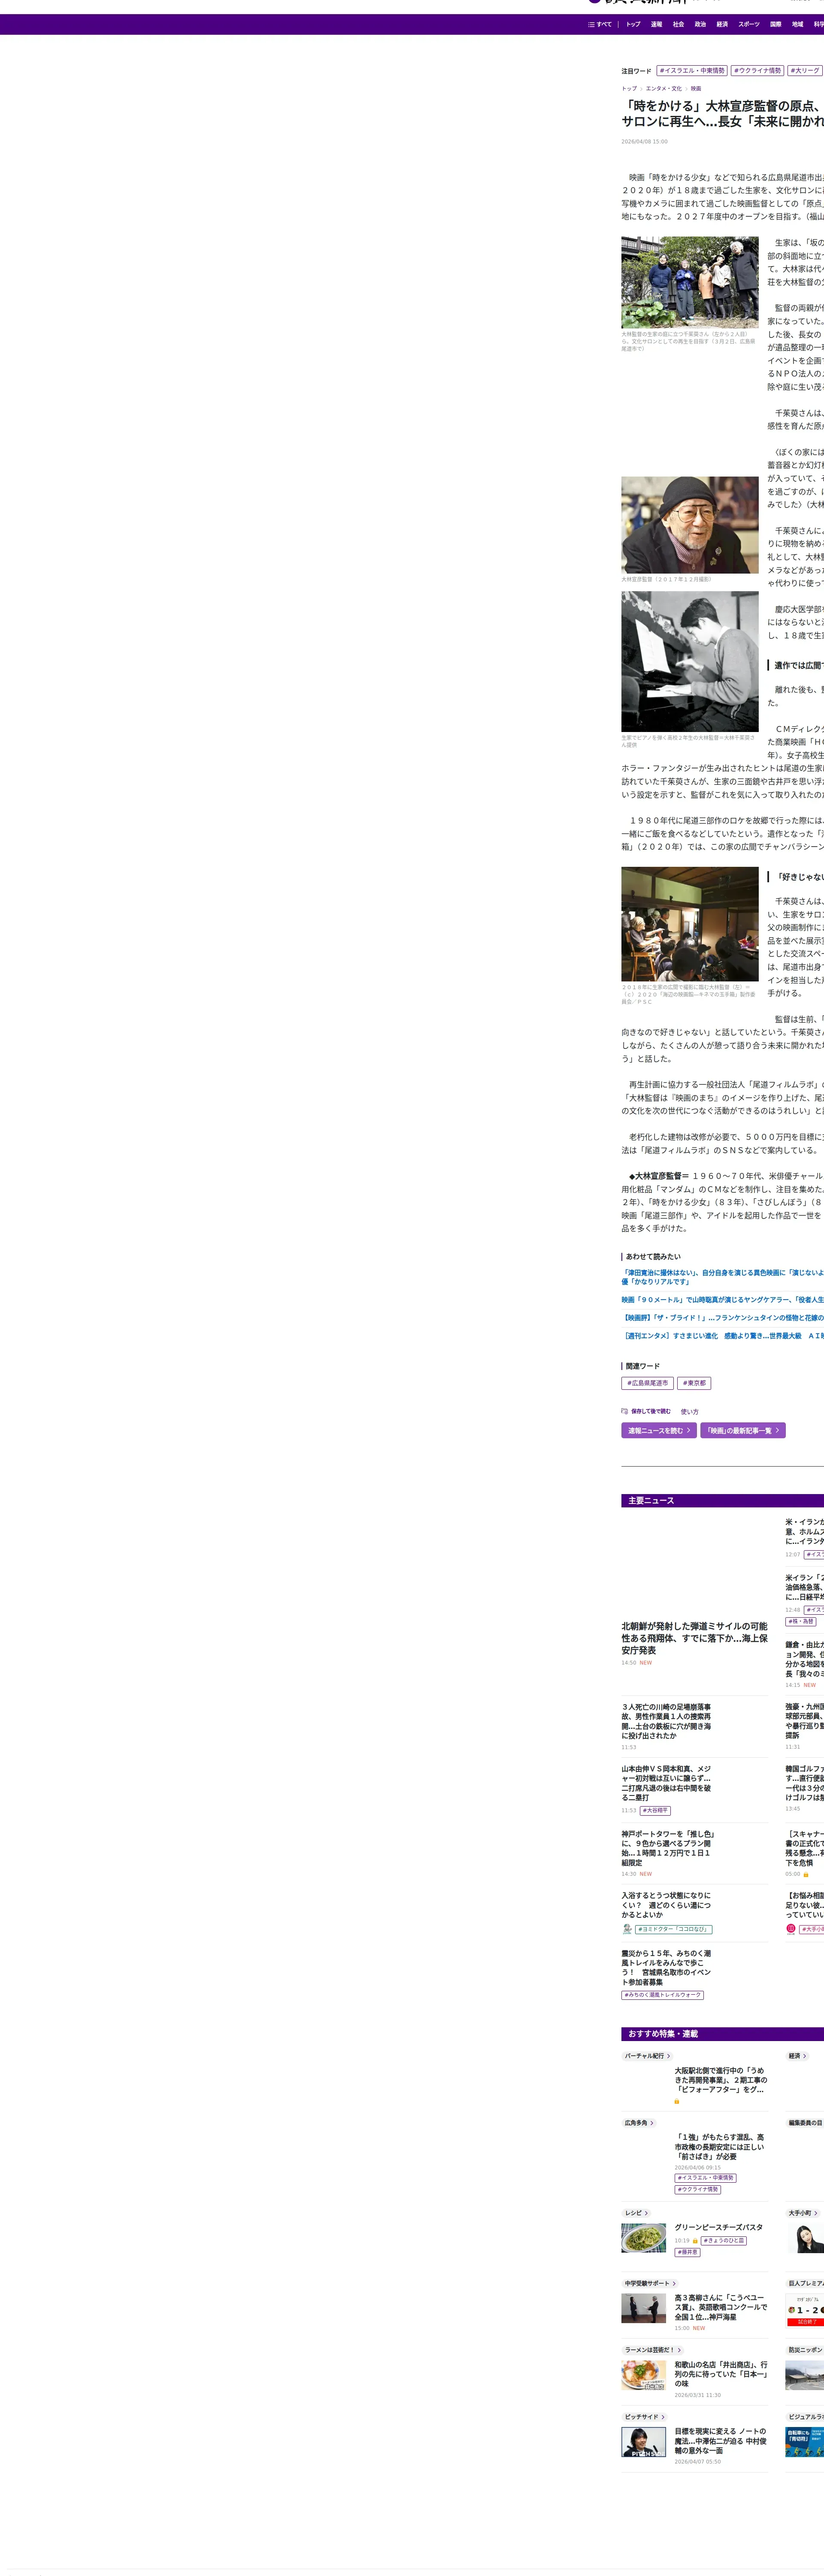
Task: Click the #ウクライナ情勢 featured tag under 注目ワード
Action: [757, 71]
